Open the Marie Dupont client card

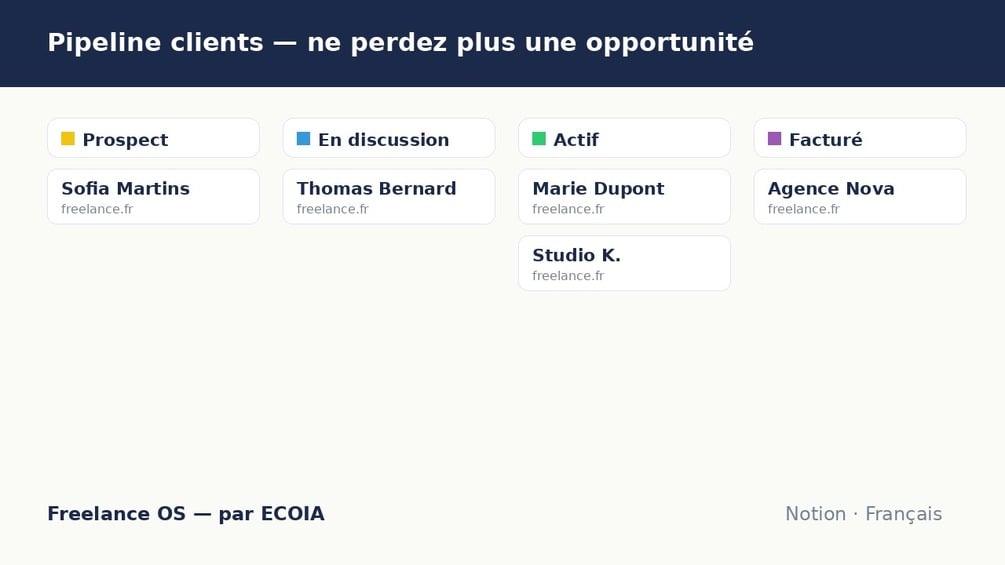(x=624, y=197)
